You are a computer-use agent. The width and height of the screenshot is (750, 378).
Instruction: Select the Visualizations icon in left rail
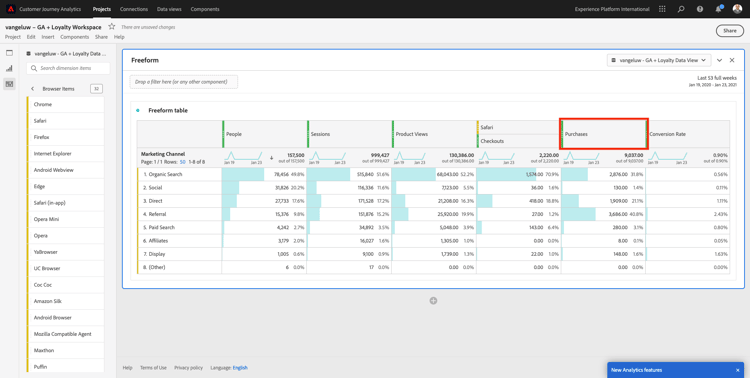[x=10, y=68]
